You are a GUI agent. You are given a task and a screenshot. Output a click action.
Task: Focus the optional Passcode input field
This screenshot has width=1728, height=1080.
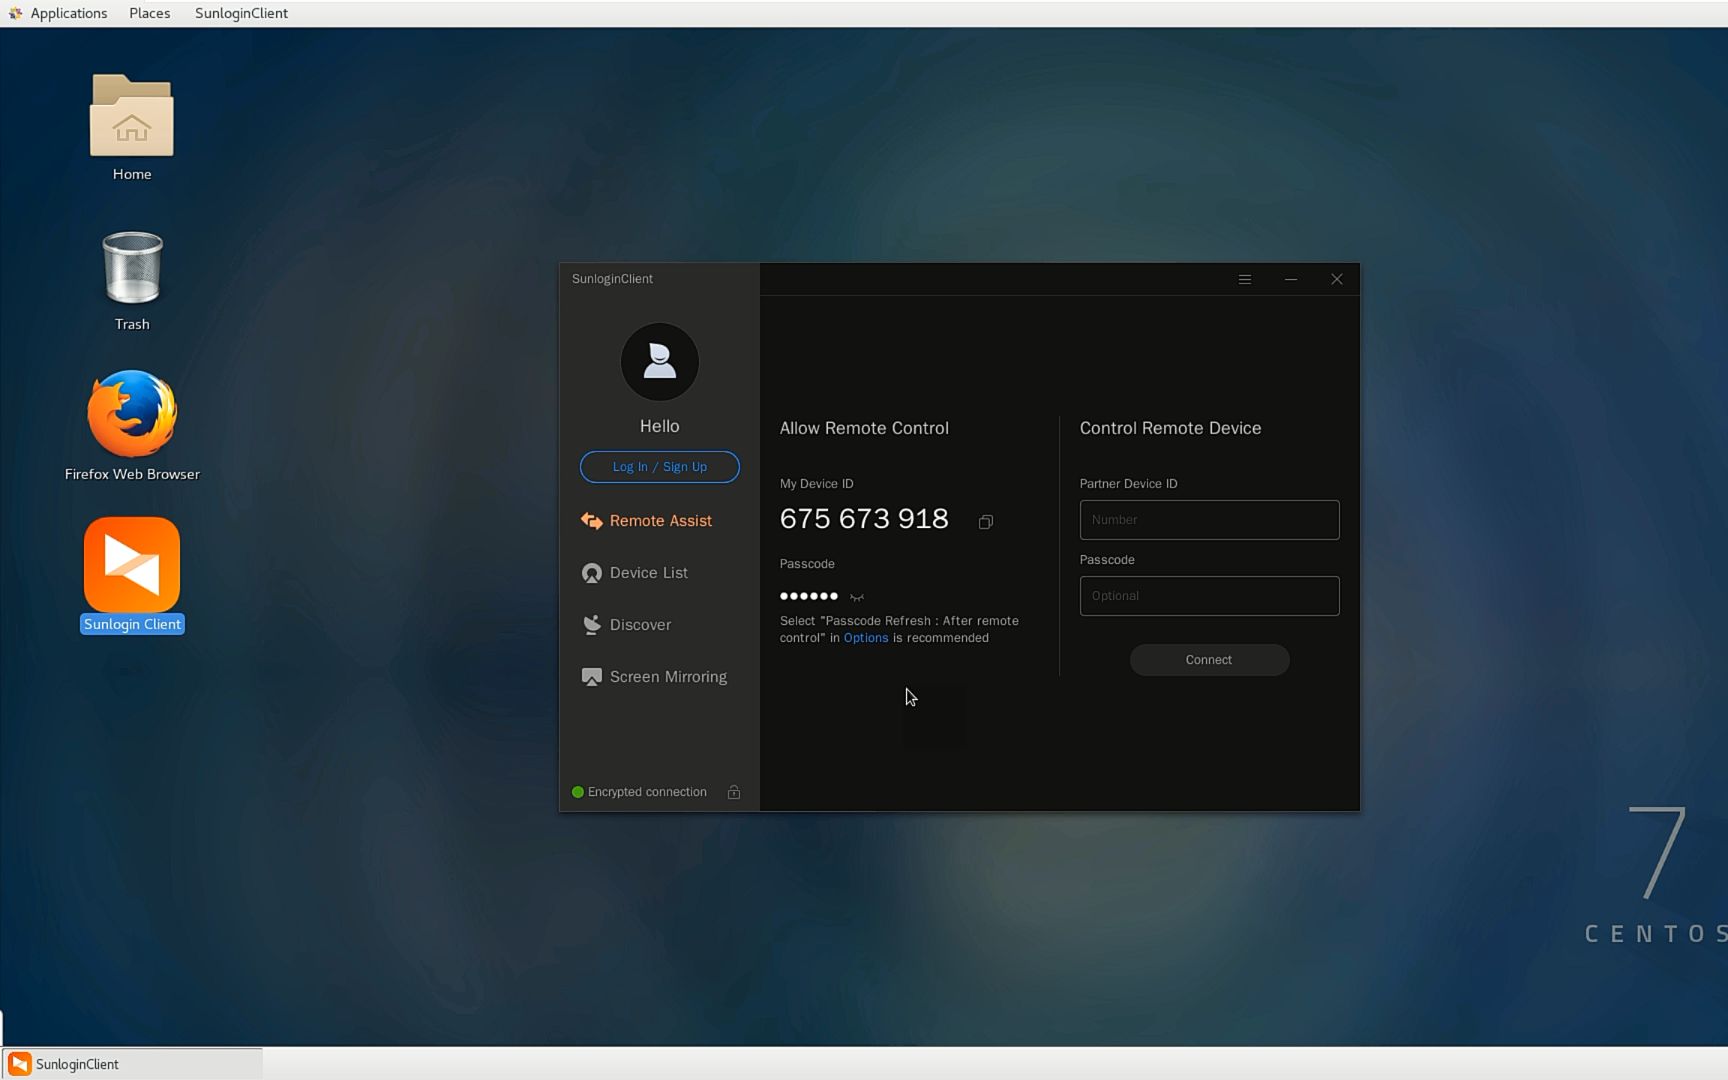pyautogui.click(x=1209, y=596)
